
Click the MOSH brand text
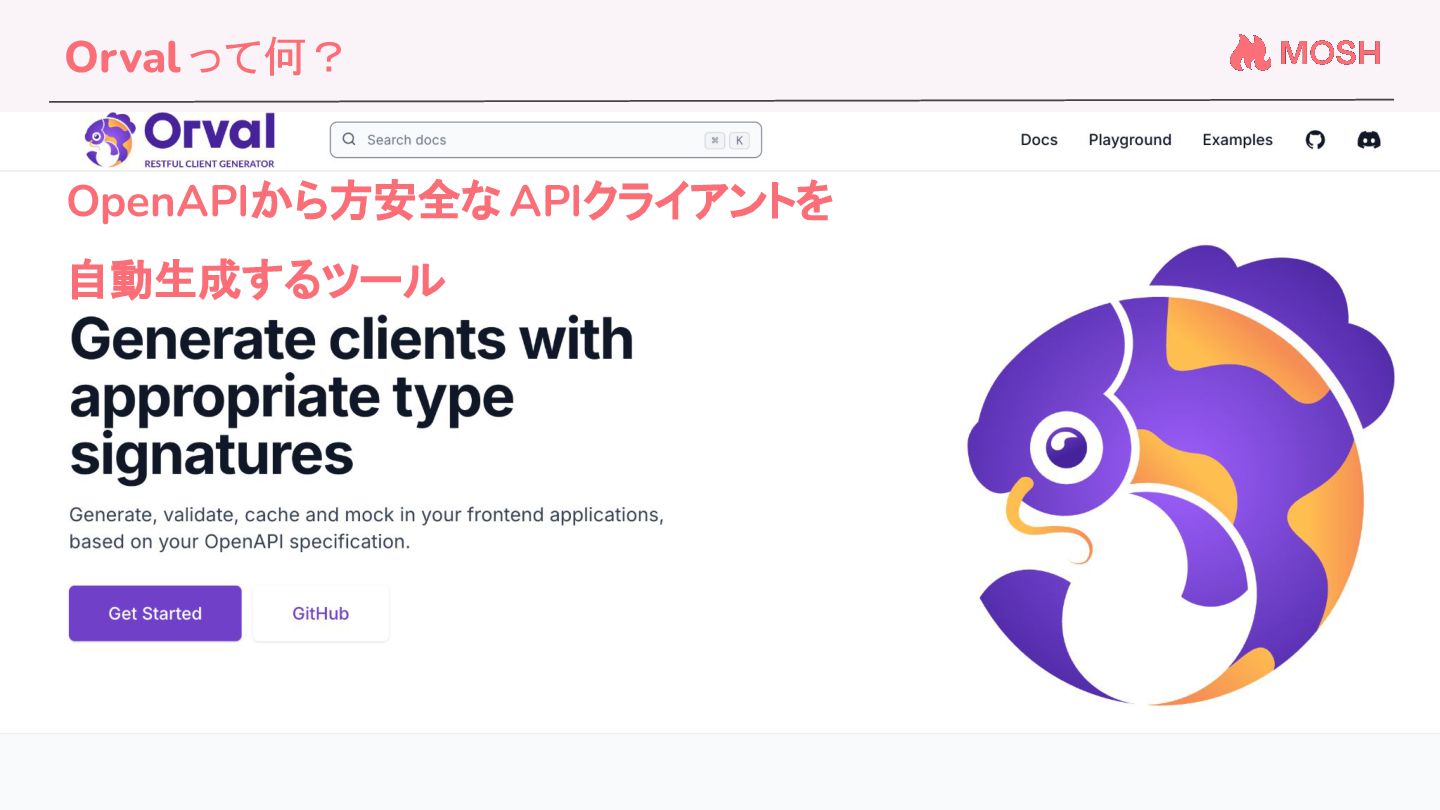coord(1330,53)
